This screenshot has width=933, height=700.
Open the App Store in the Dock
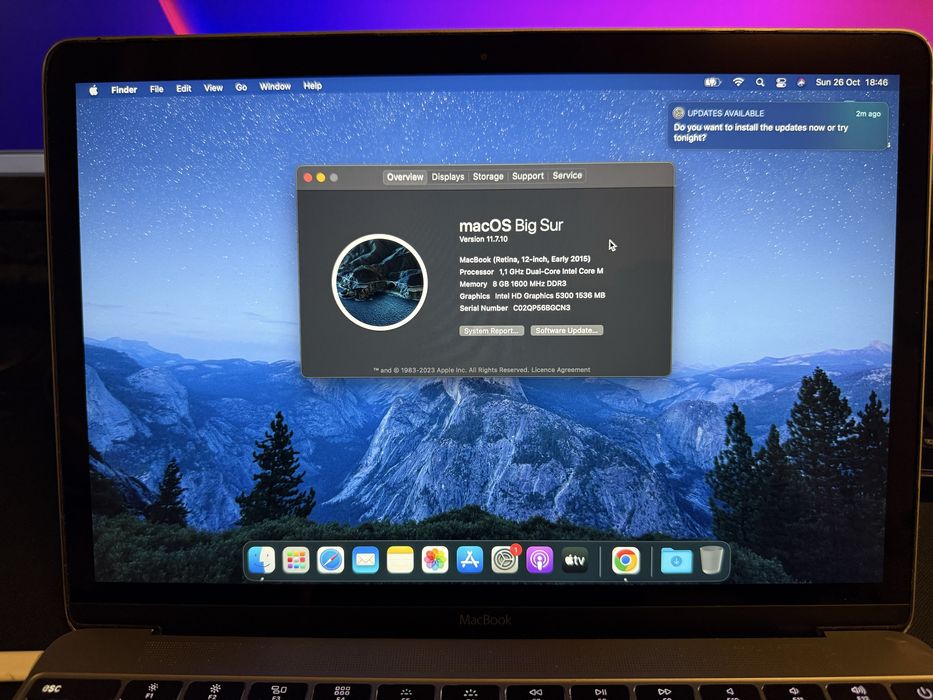(470, 560)
